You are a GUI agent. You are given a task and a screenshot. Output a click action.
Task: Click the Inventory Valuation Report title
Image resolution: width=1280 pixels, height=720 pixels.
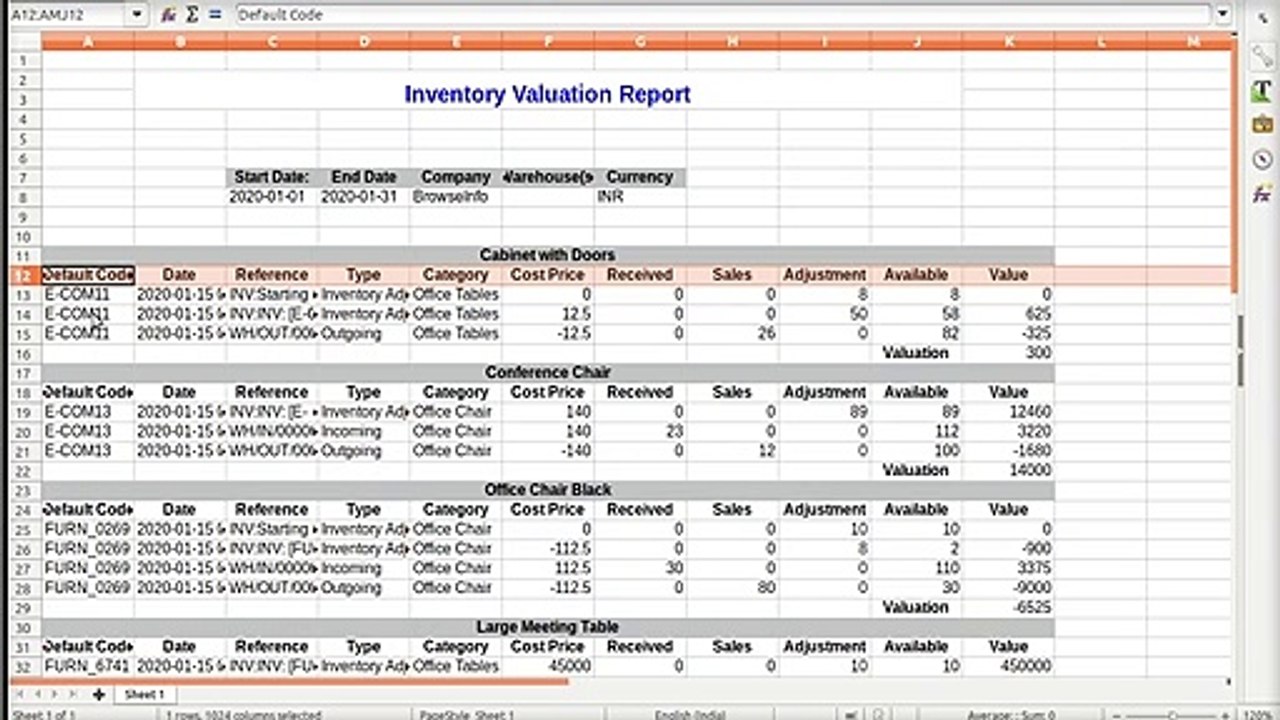tap(547, 94)
